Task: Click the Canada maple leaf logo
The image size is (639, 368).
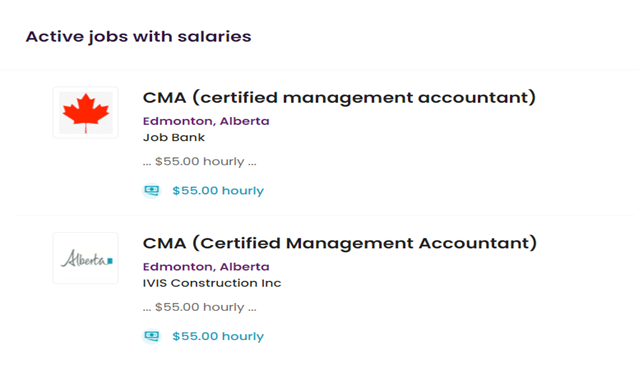Action: point(86,112)
